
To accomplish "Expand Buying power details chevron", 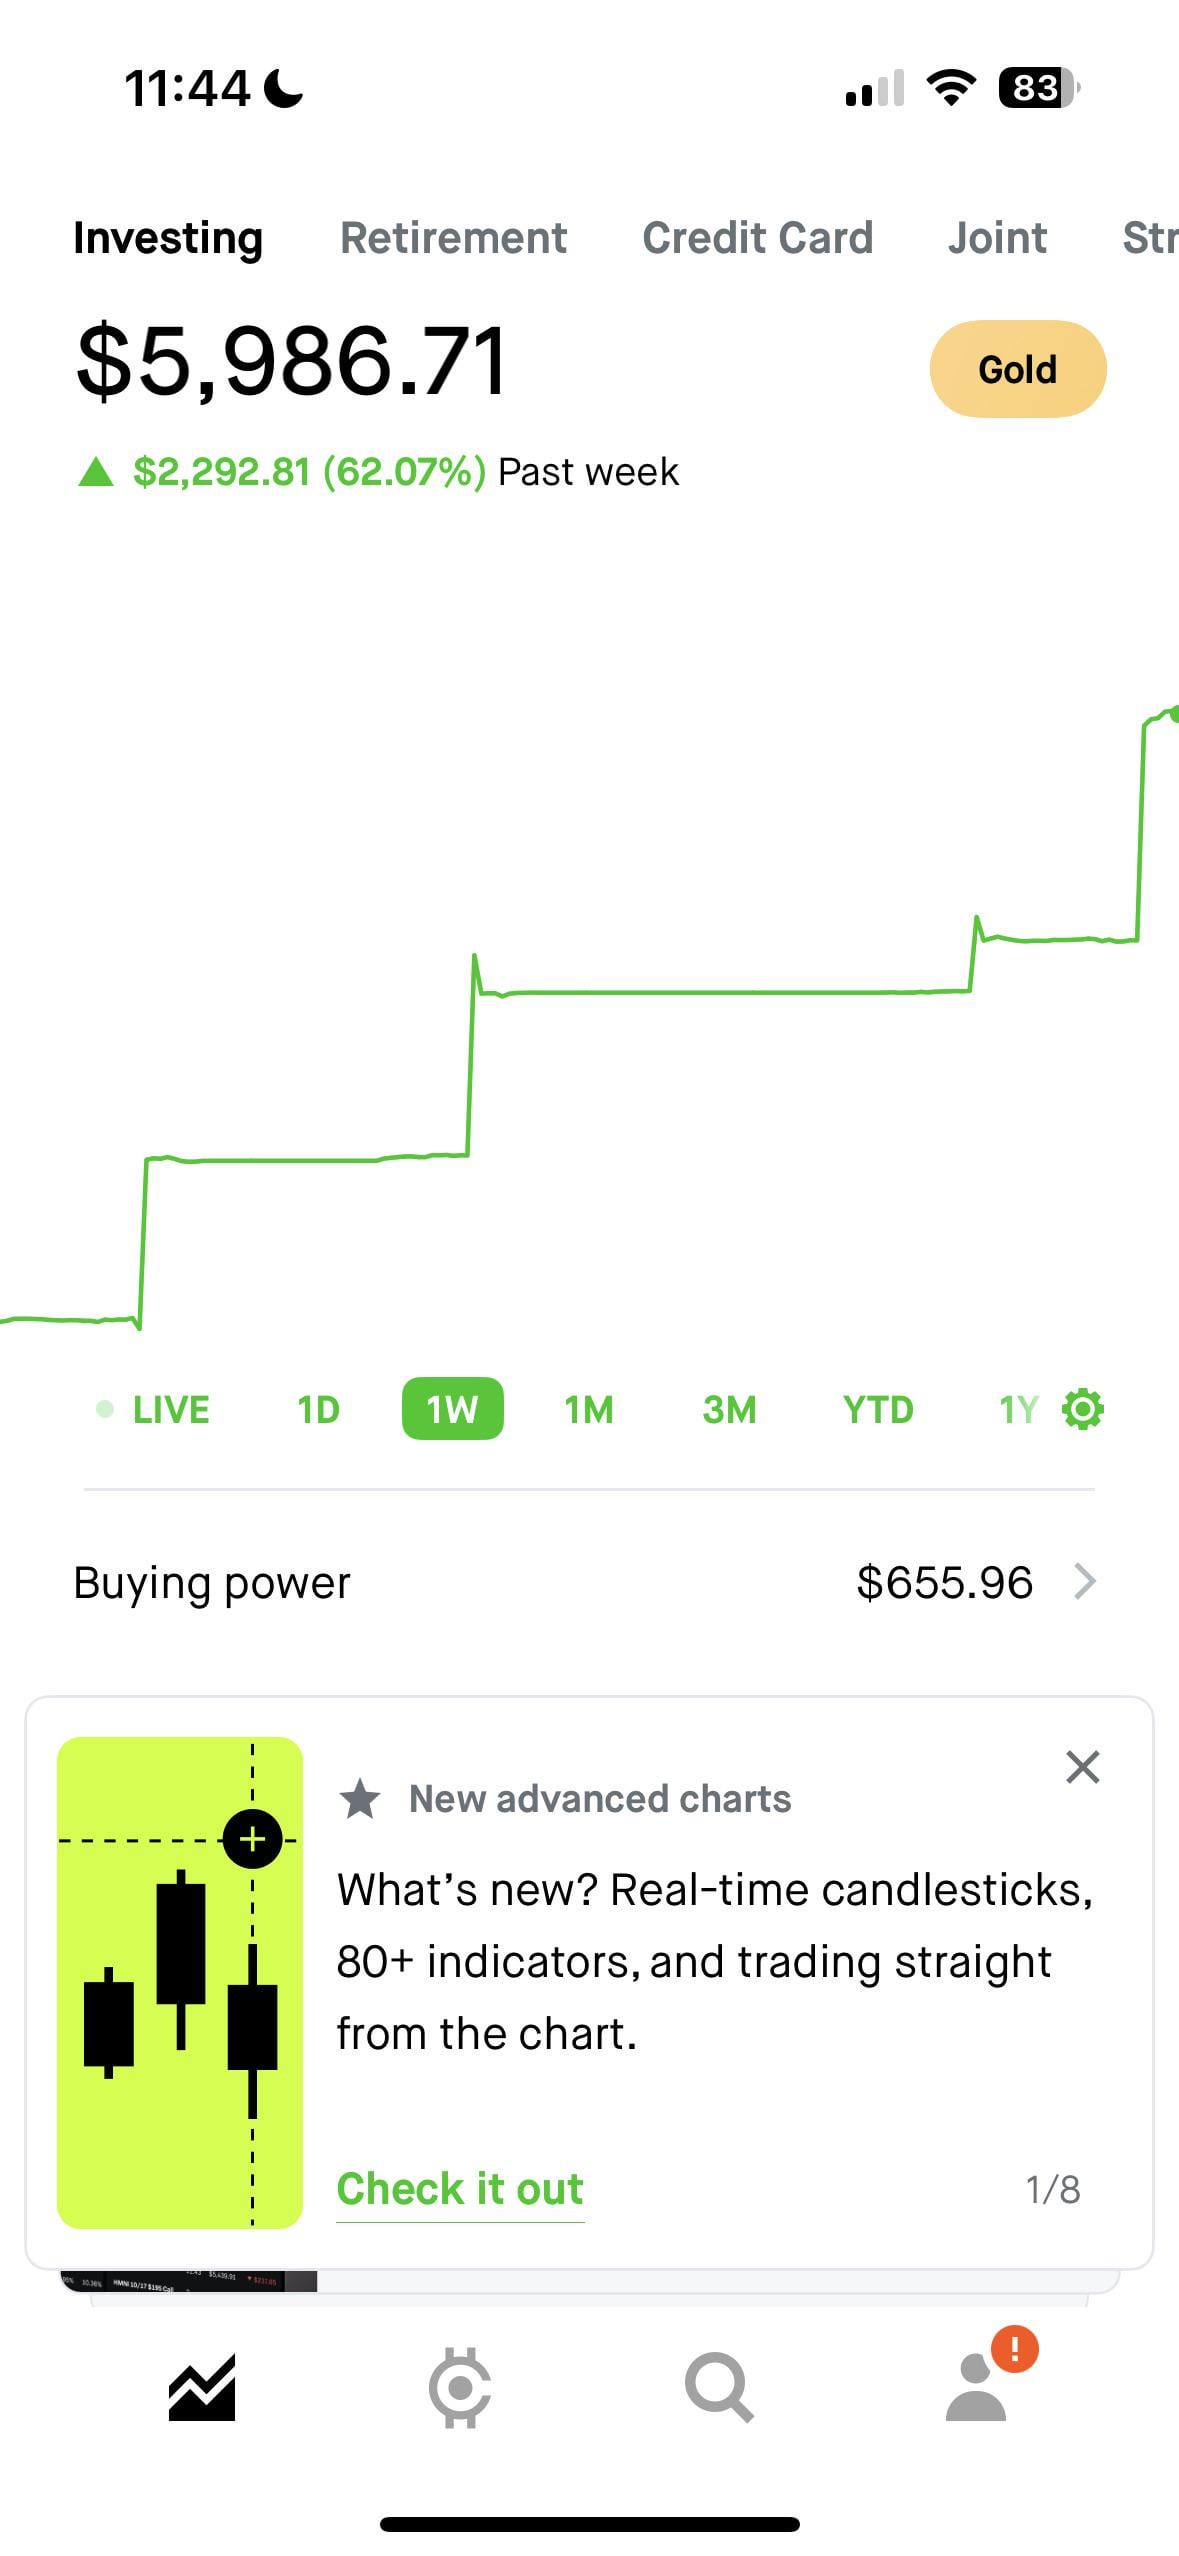I will click(x=1085, y=1582).
